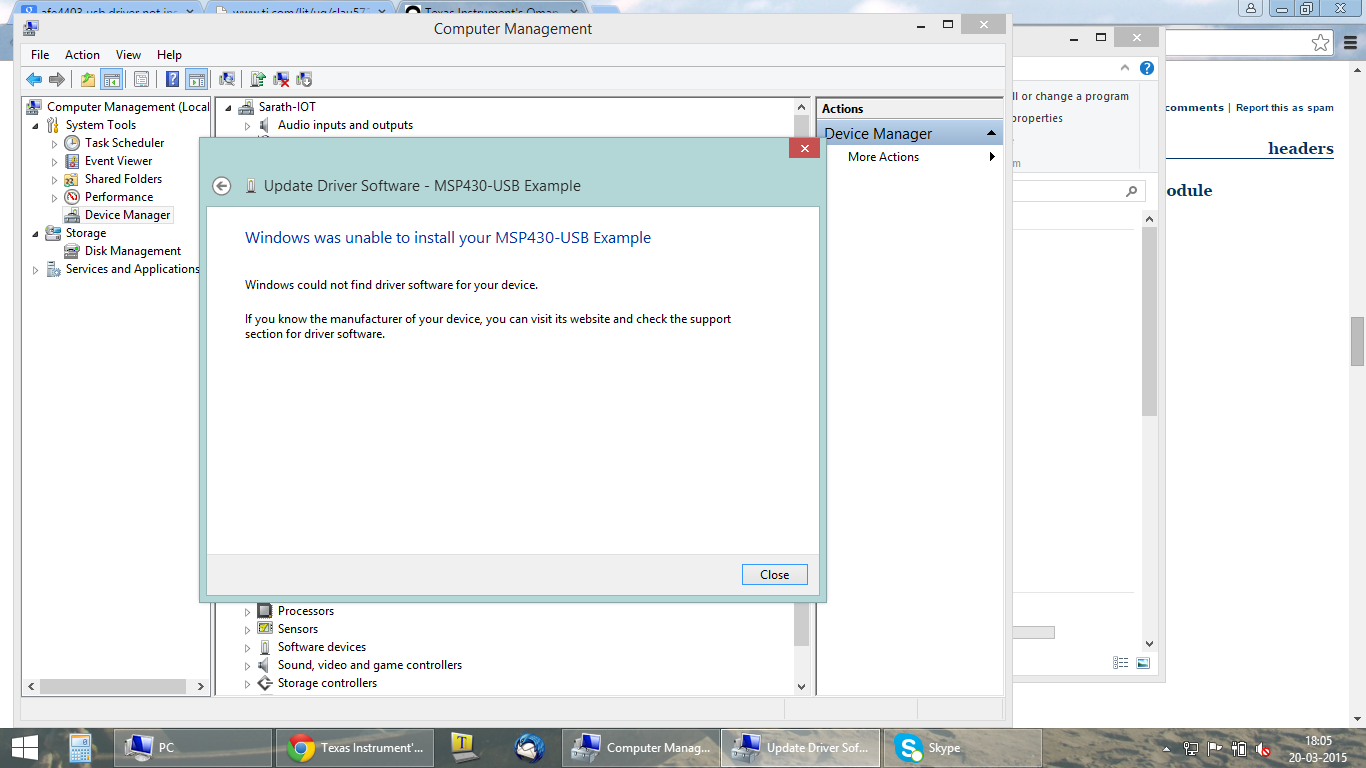
Task: Open the Help menu
Action: click(169, 55)
